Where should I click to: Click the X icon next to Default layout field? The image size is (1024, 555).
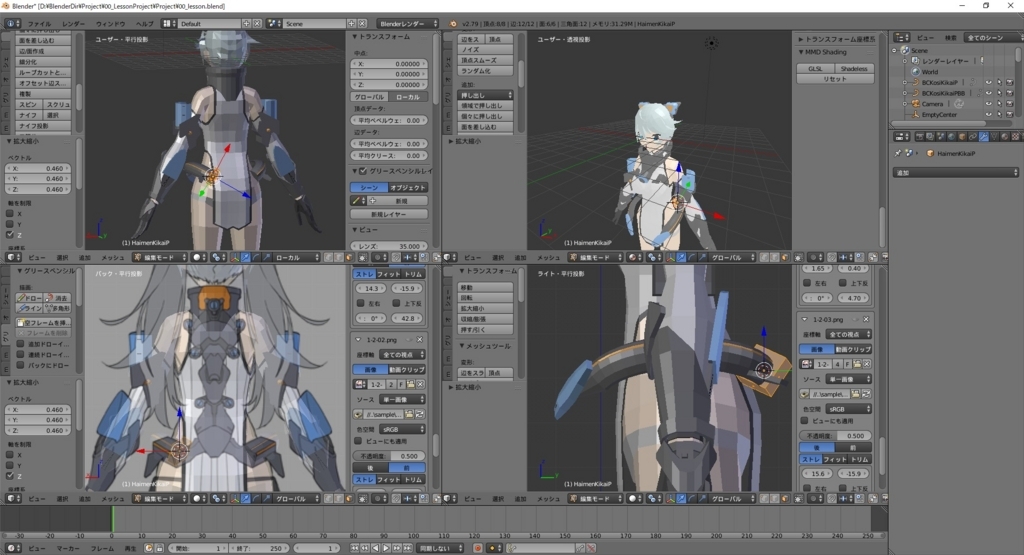(257, 24)
